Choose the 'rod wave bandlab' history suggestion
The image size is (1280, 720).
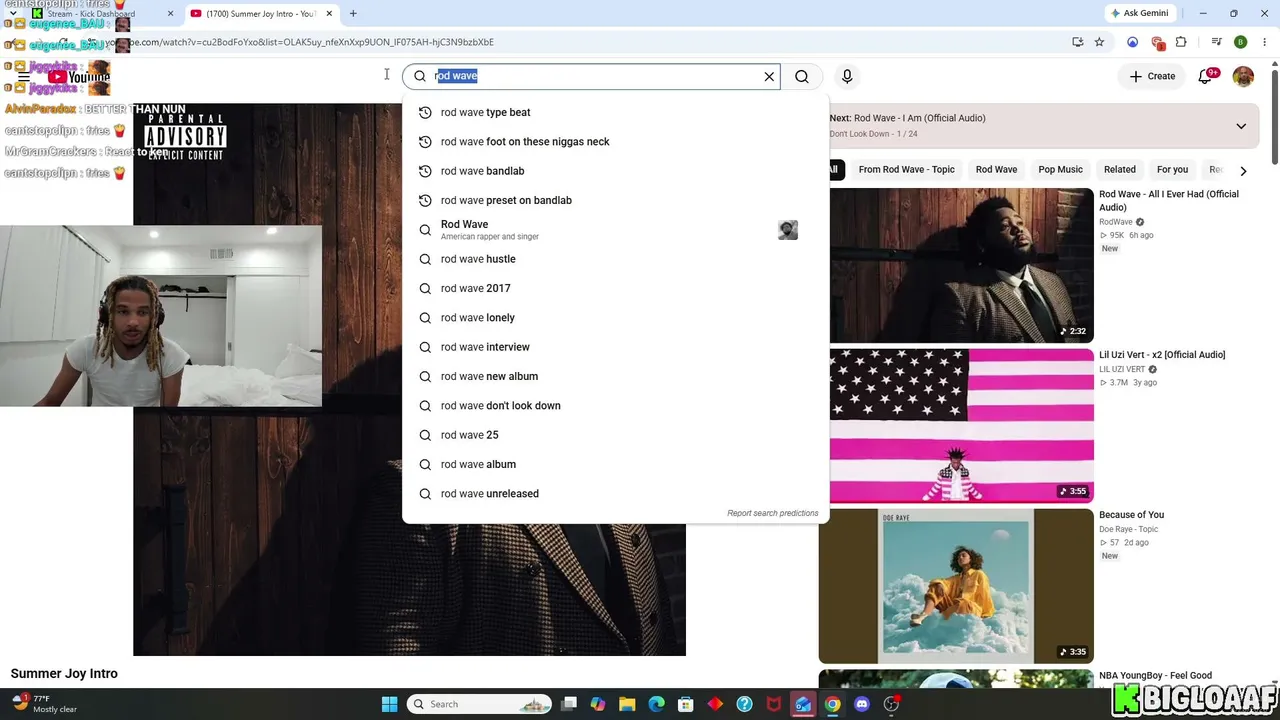pos(615,171)
